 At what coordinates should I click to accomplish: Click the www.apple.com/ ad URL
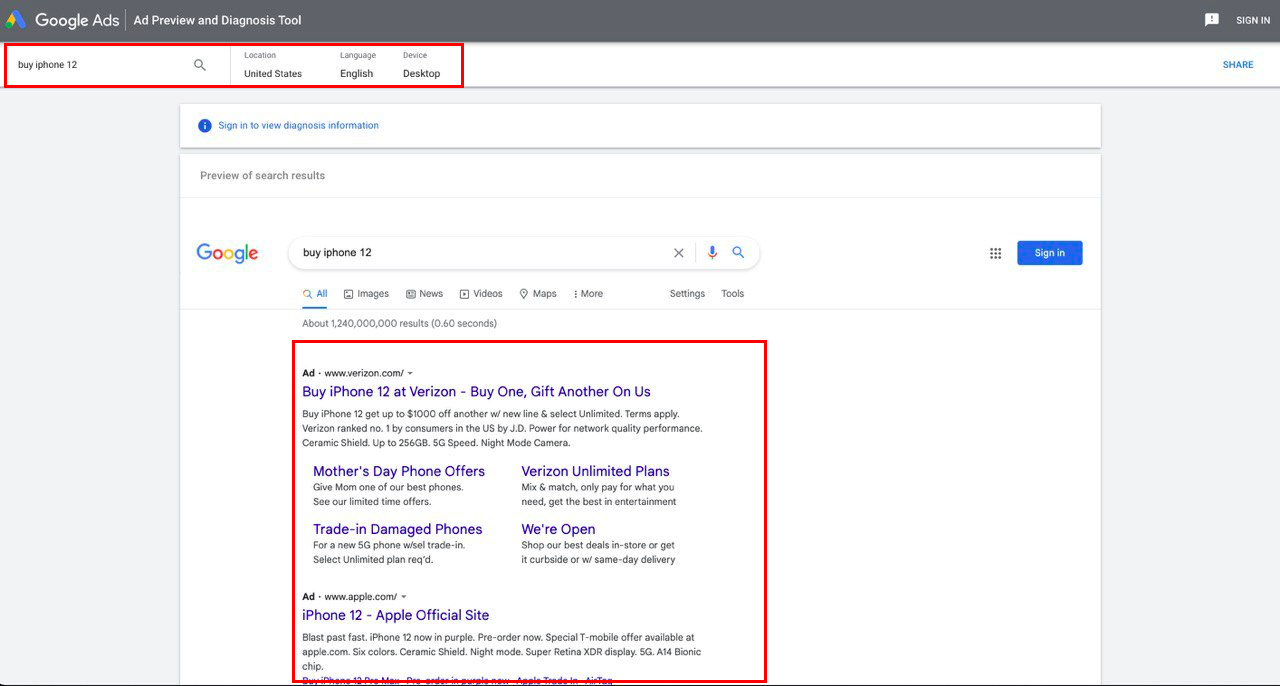click(x=360, y=597)
